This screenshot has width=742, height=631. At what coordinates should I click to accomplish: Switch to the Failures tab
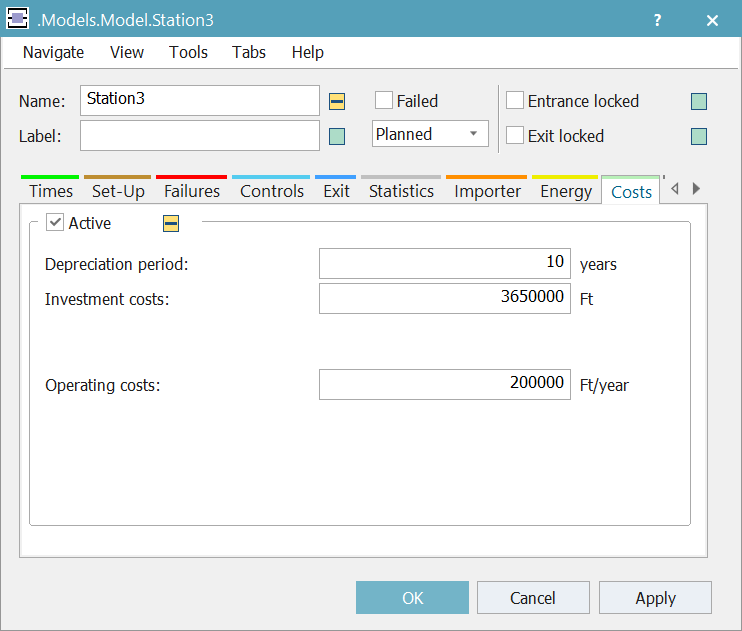click(191, 191)
